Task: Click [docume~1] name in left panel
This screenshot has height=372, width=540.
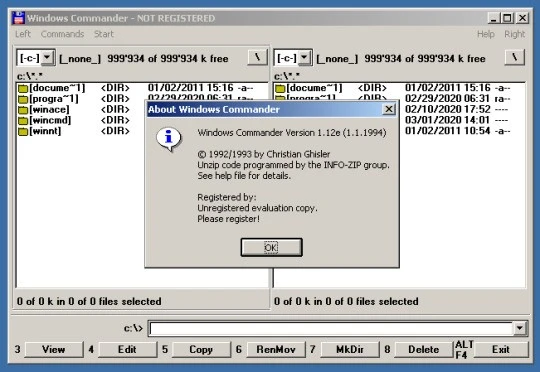Action: tap(57, 88)
